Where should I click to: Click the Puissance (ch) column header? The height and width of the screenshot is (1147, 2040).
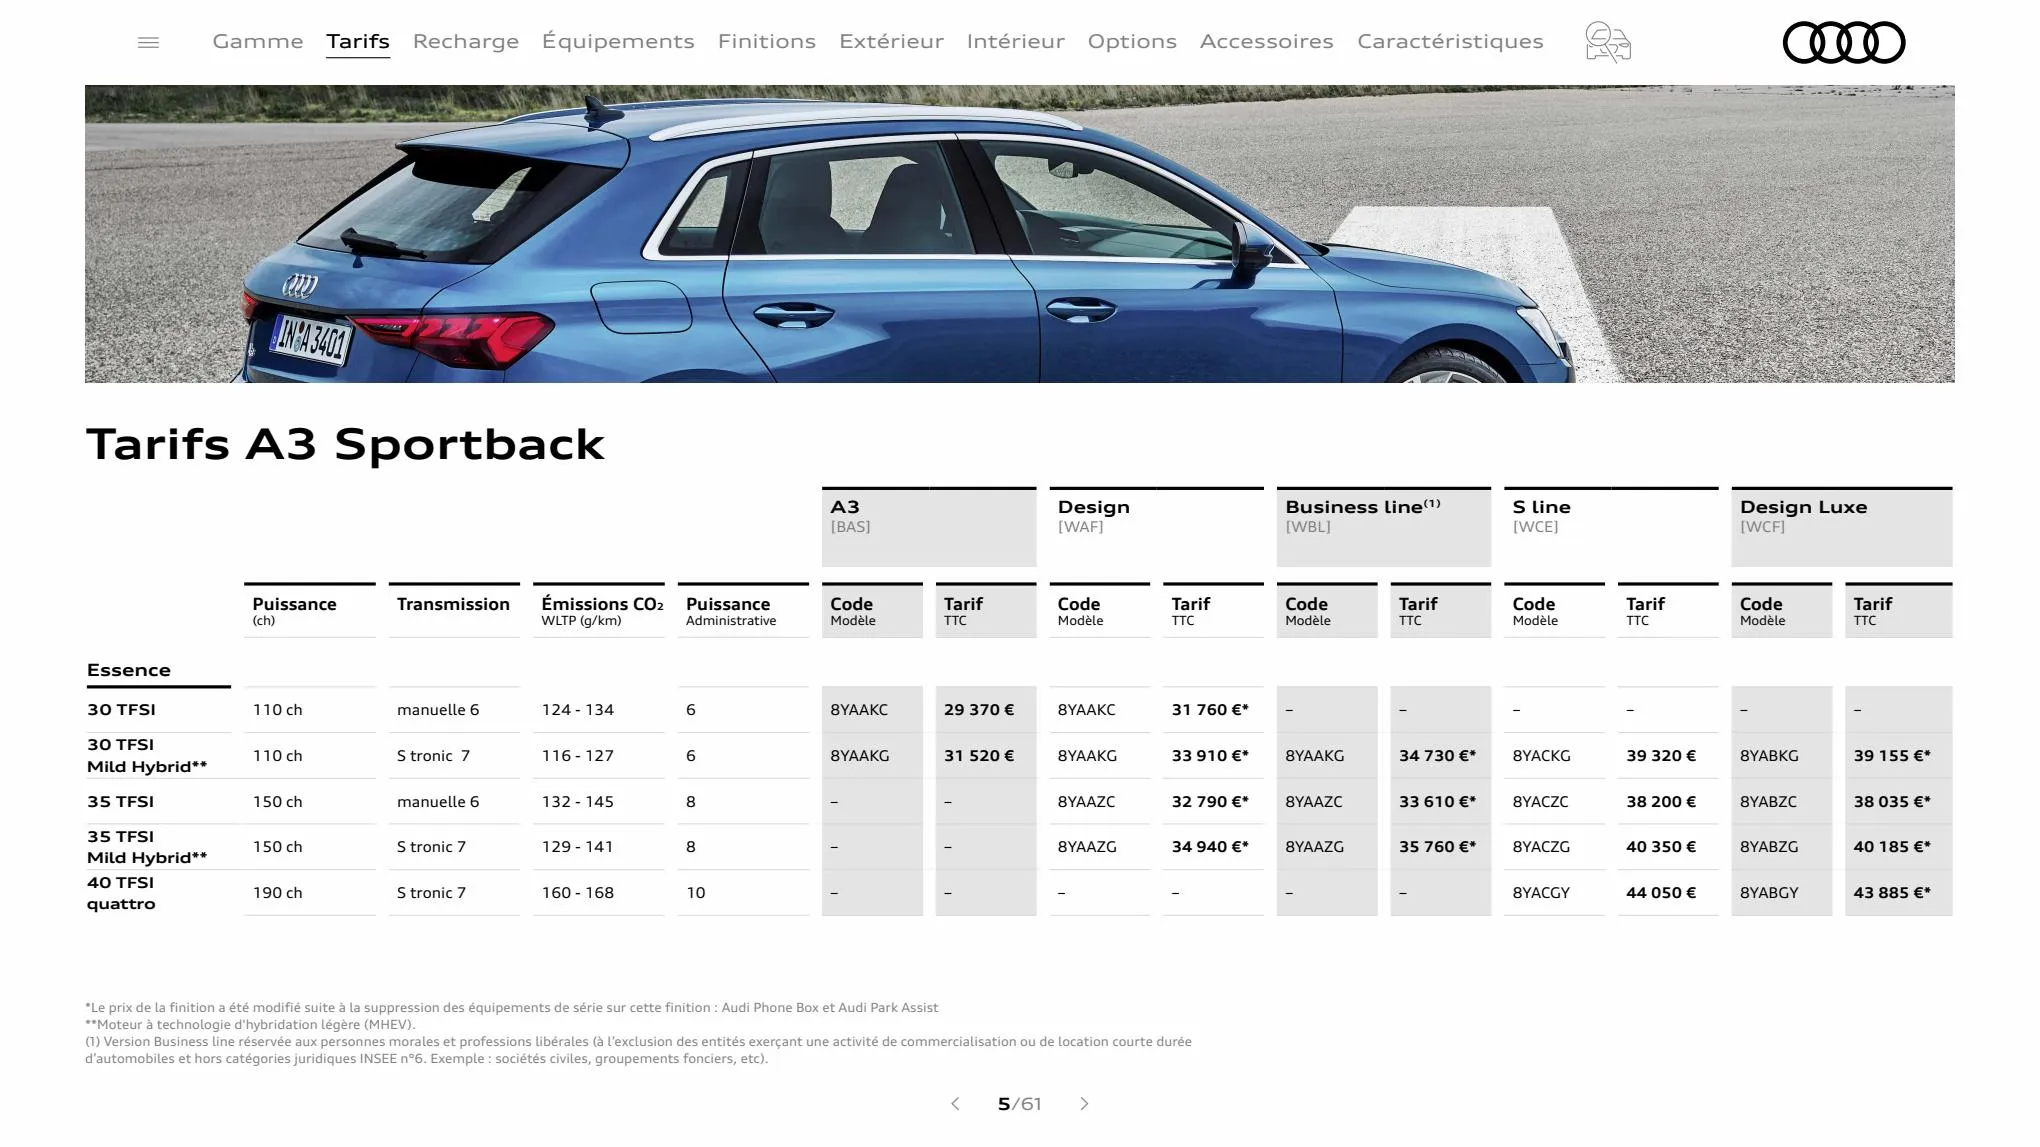coord(310,611)
